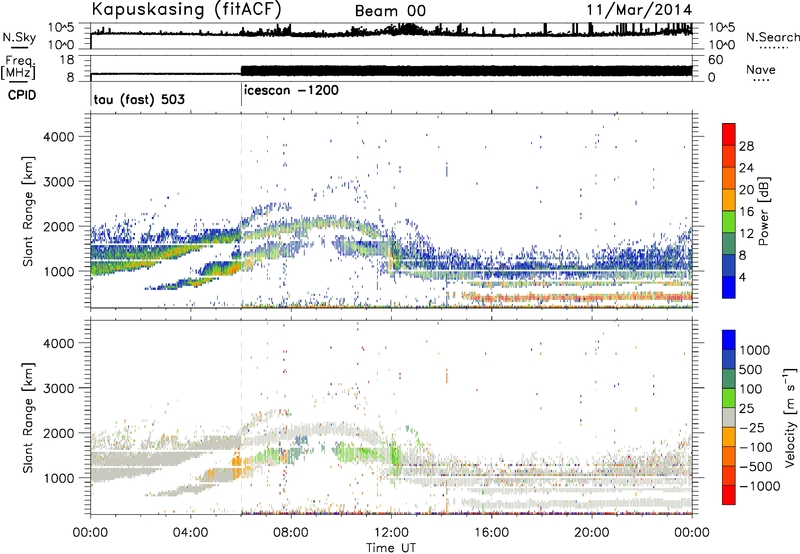Click '2000' on the velocity panel range axis
Screen dimensions: 800x554
[59, 433]
